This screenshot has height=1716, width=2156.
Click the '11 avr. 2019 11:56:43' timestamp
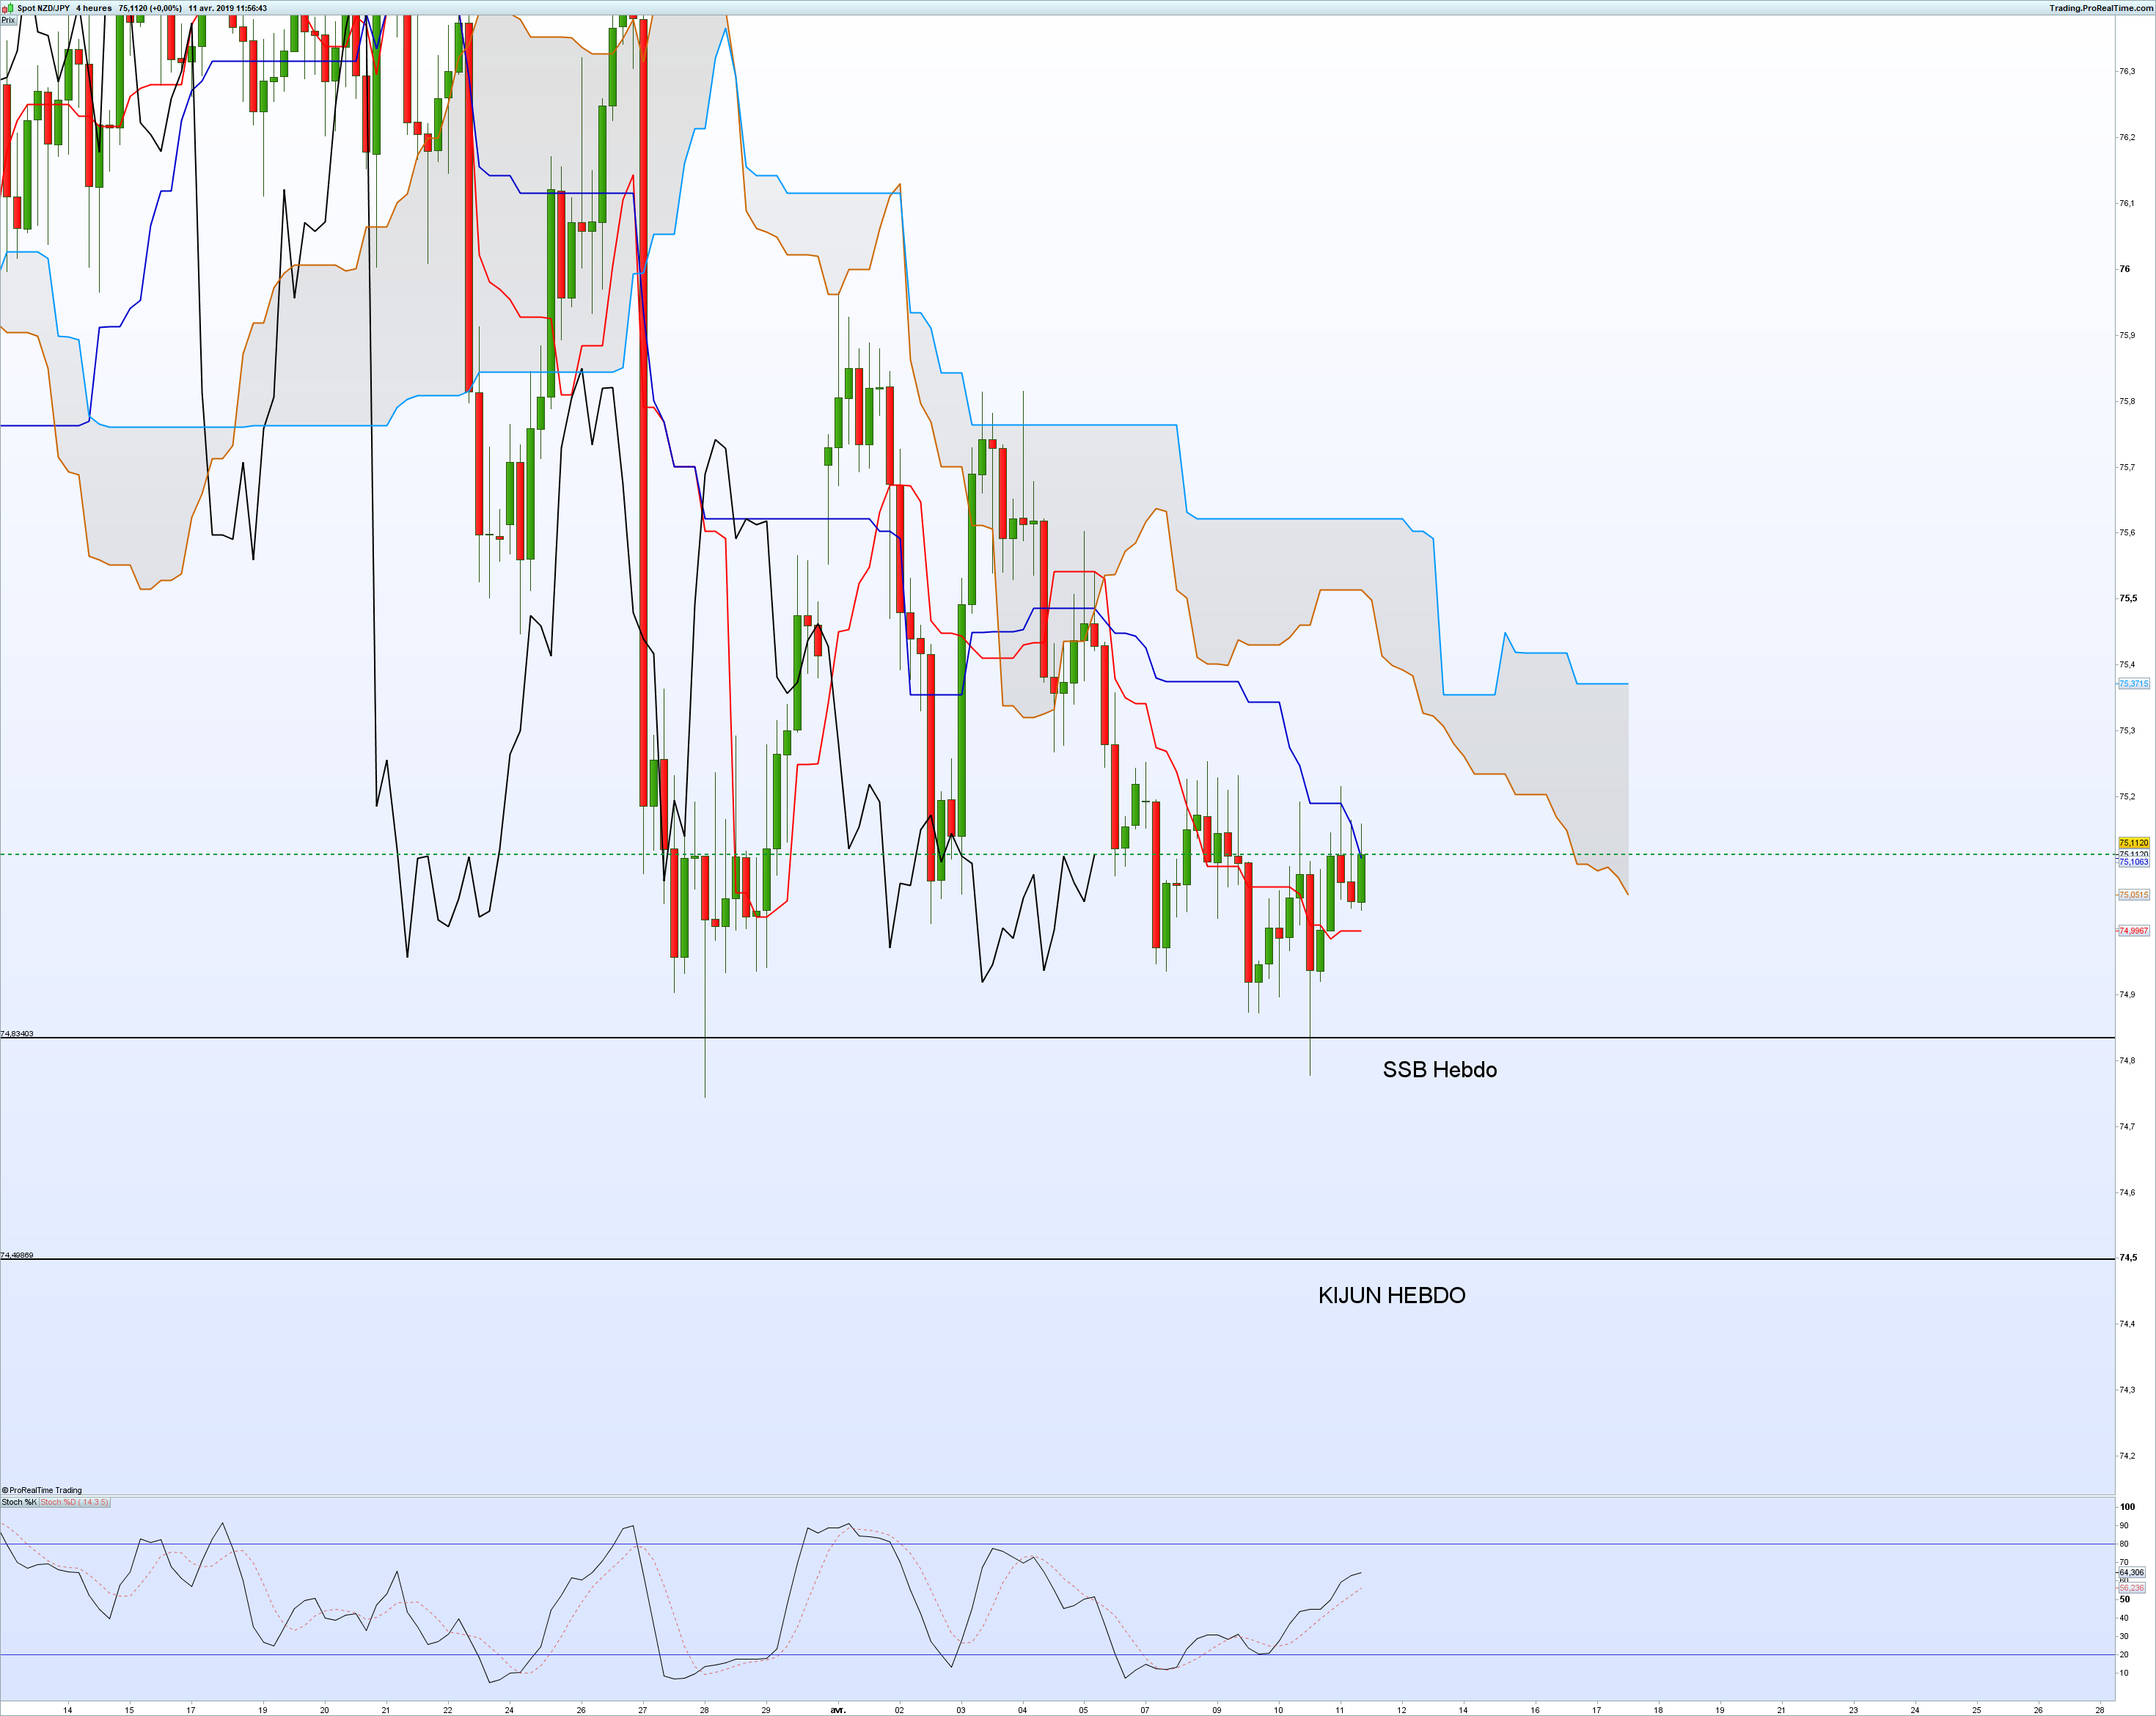(x=227, y=8)
